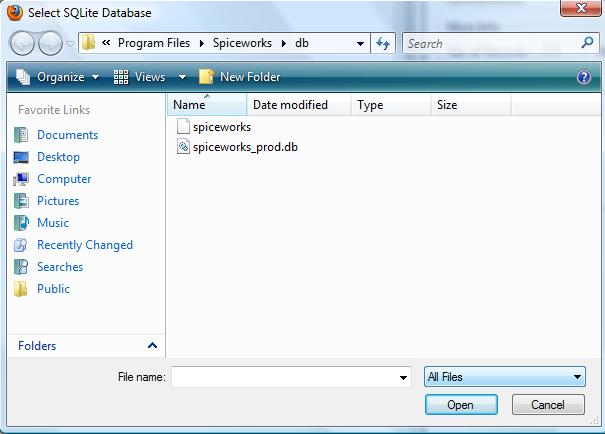This screenshot has height=434, width=605.
Task: Click the Desktop icon in sidebar
Action: coord(21,157)
